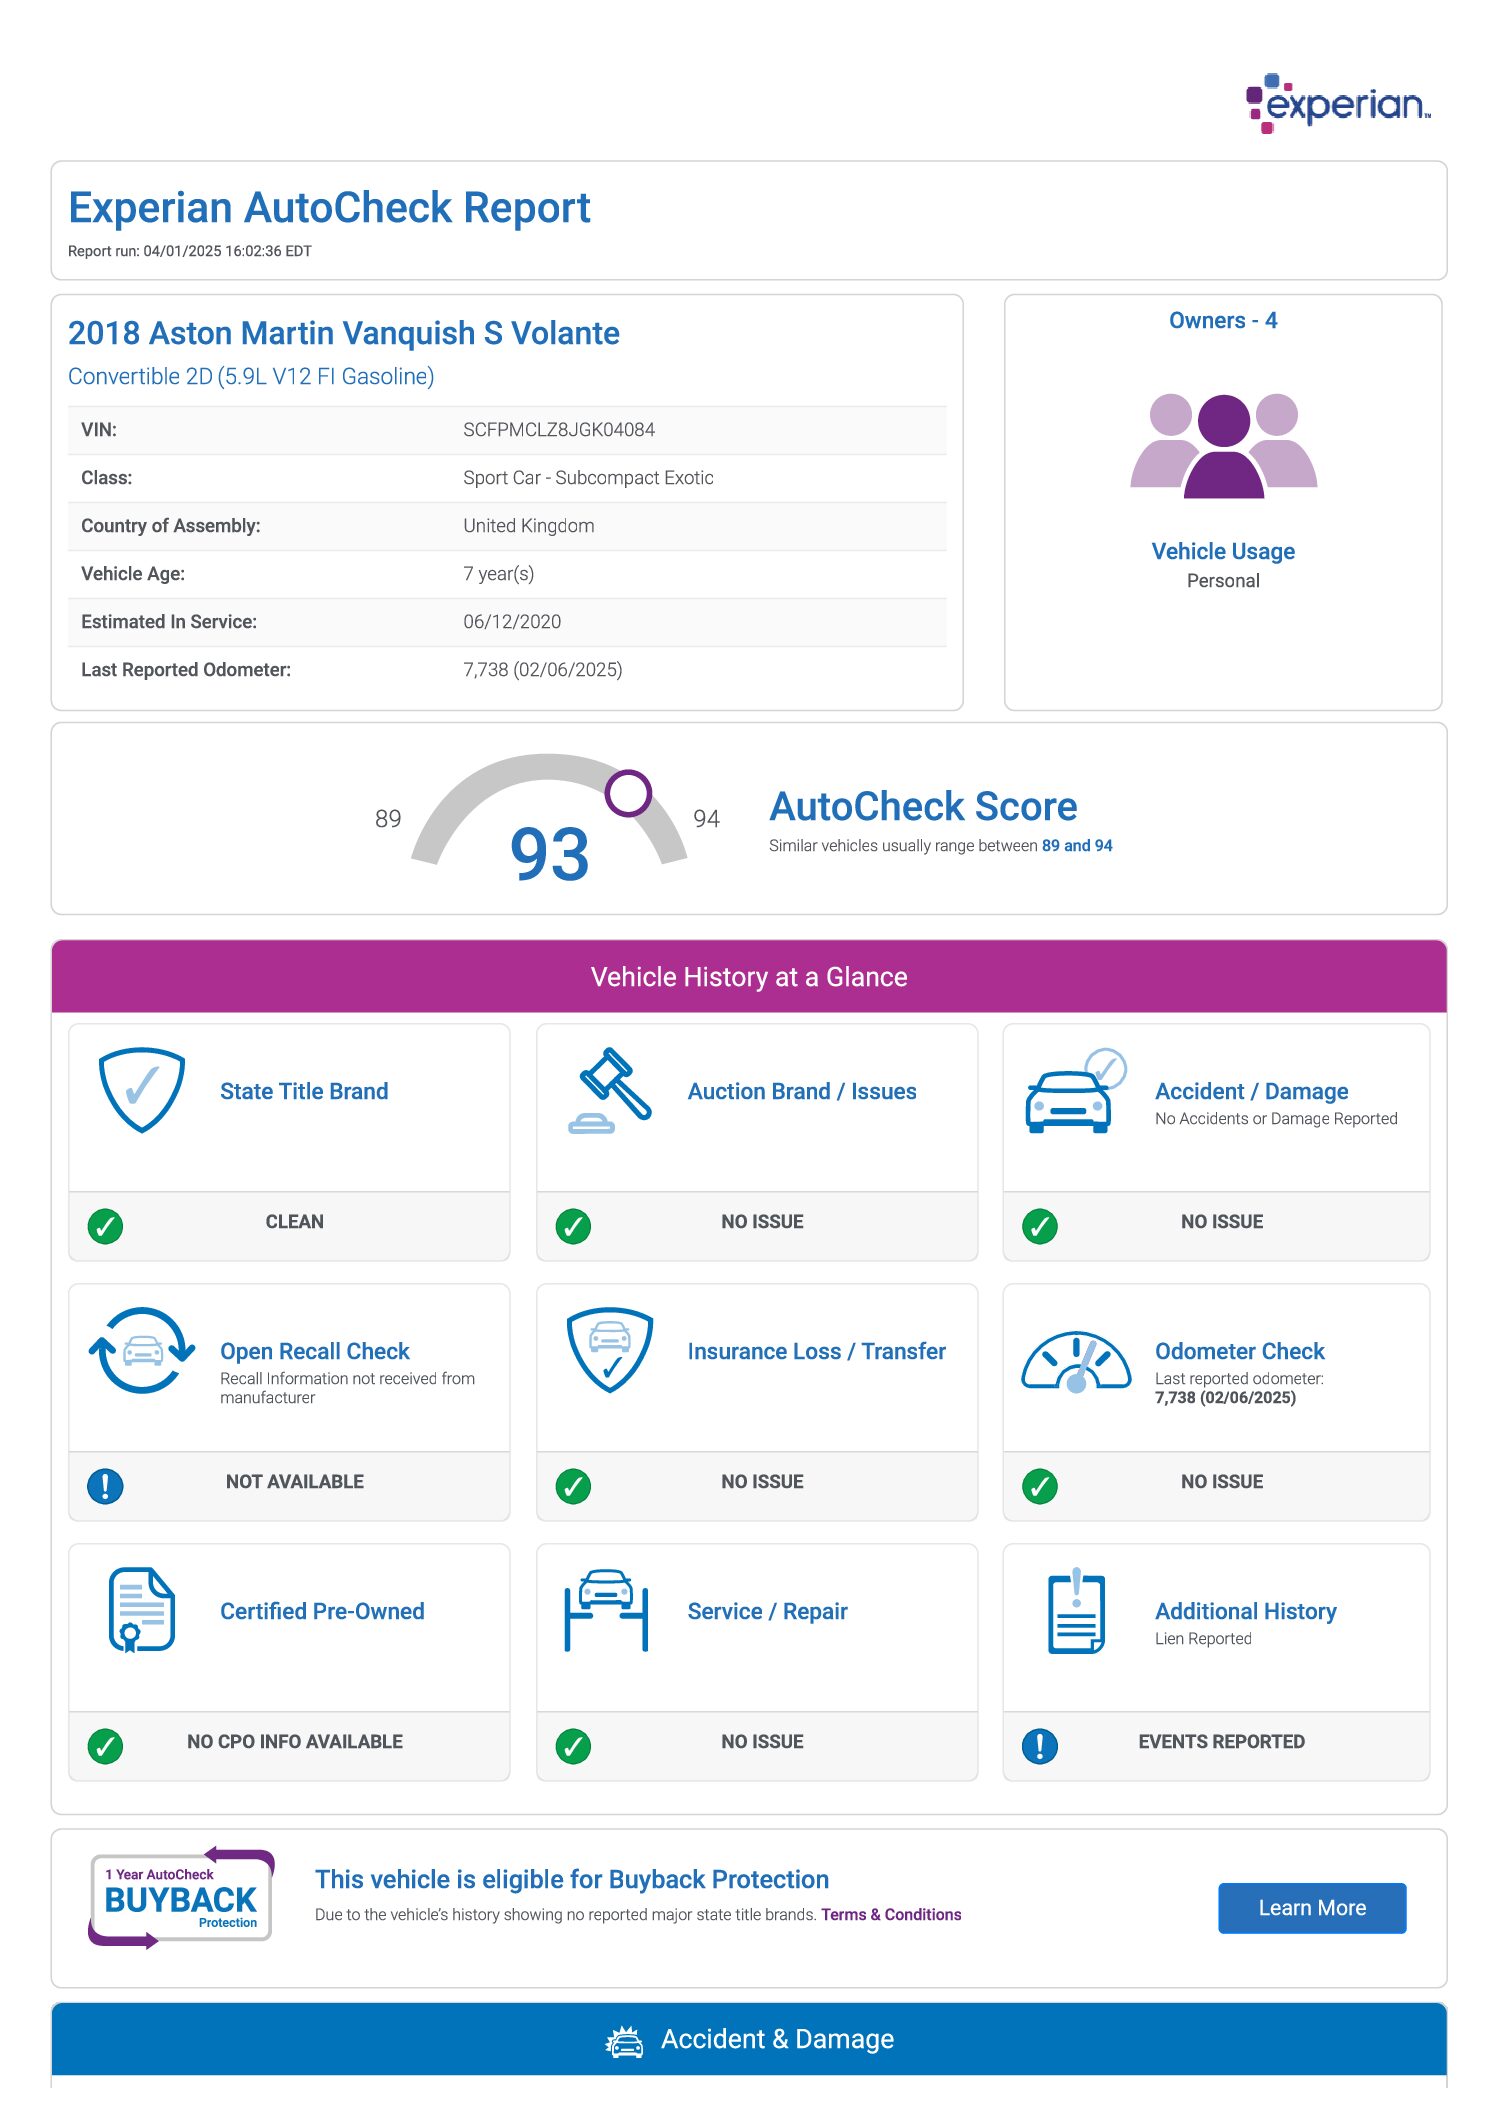Screen dimensions: 1497x2118
Task: Click the green check beside CLEAN
Action: click(105, 1226)
